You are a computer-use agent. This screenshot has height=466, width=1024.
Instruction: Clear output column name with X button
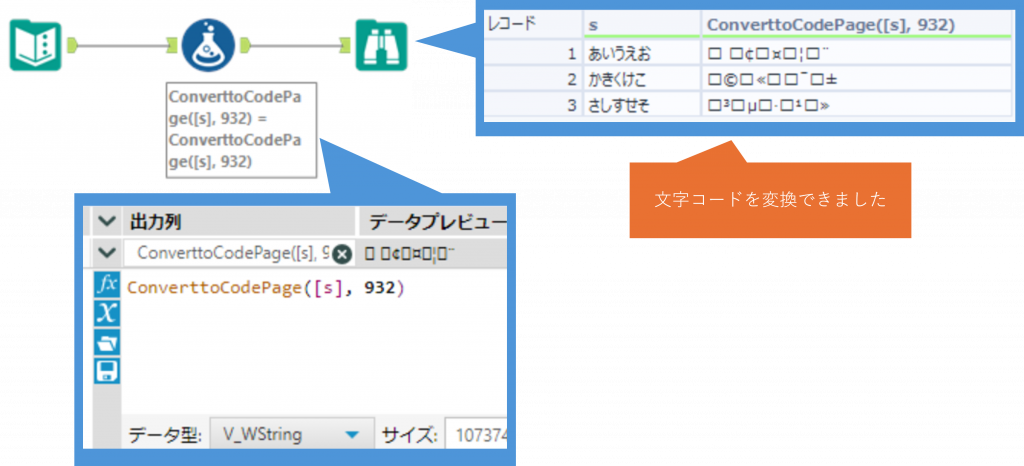click(341, 254)
